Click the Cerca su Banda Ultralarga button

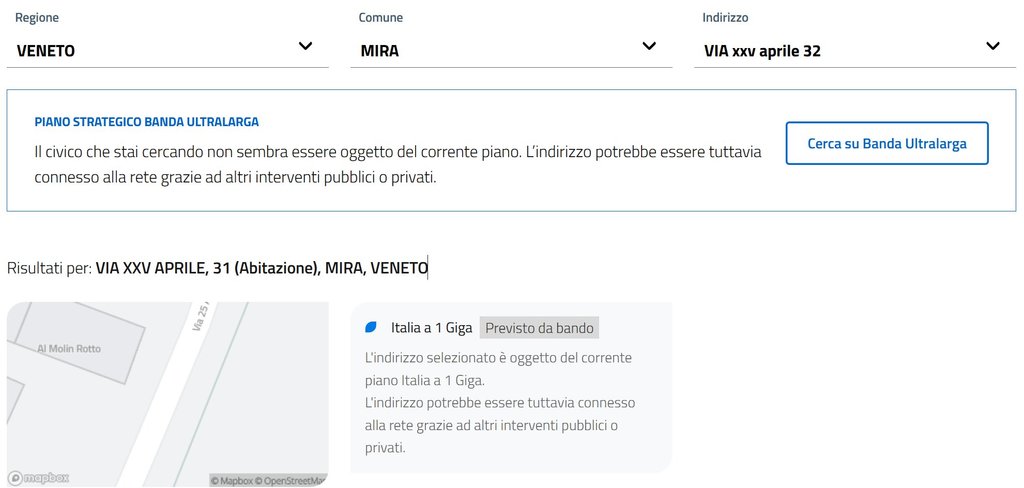tap(887, 144)
